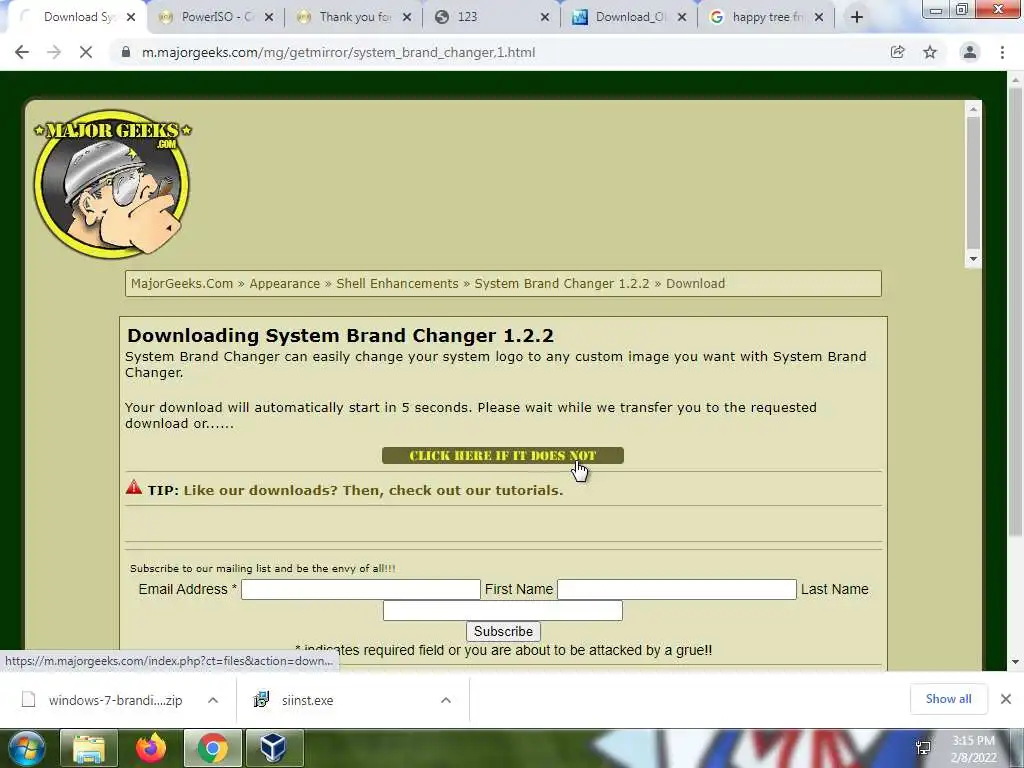This screenshot has width=1024, height=768.
Task: Open MajorGeeks.Com breadcrumb link
Action: [182, 283]
